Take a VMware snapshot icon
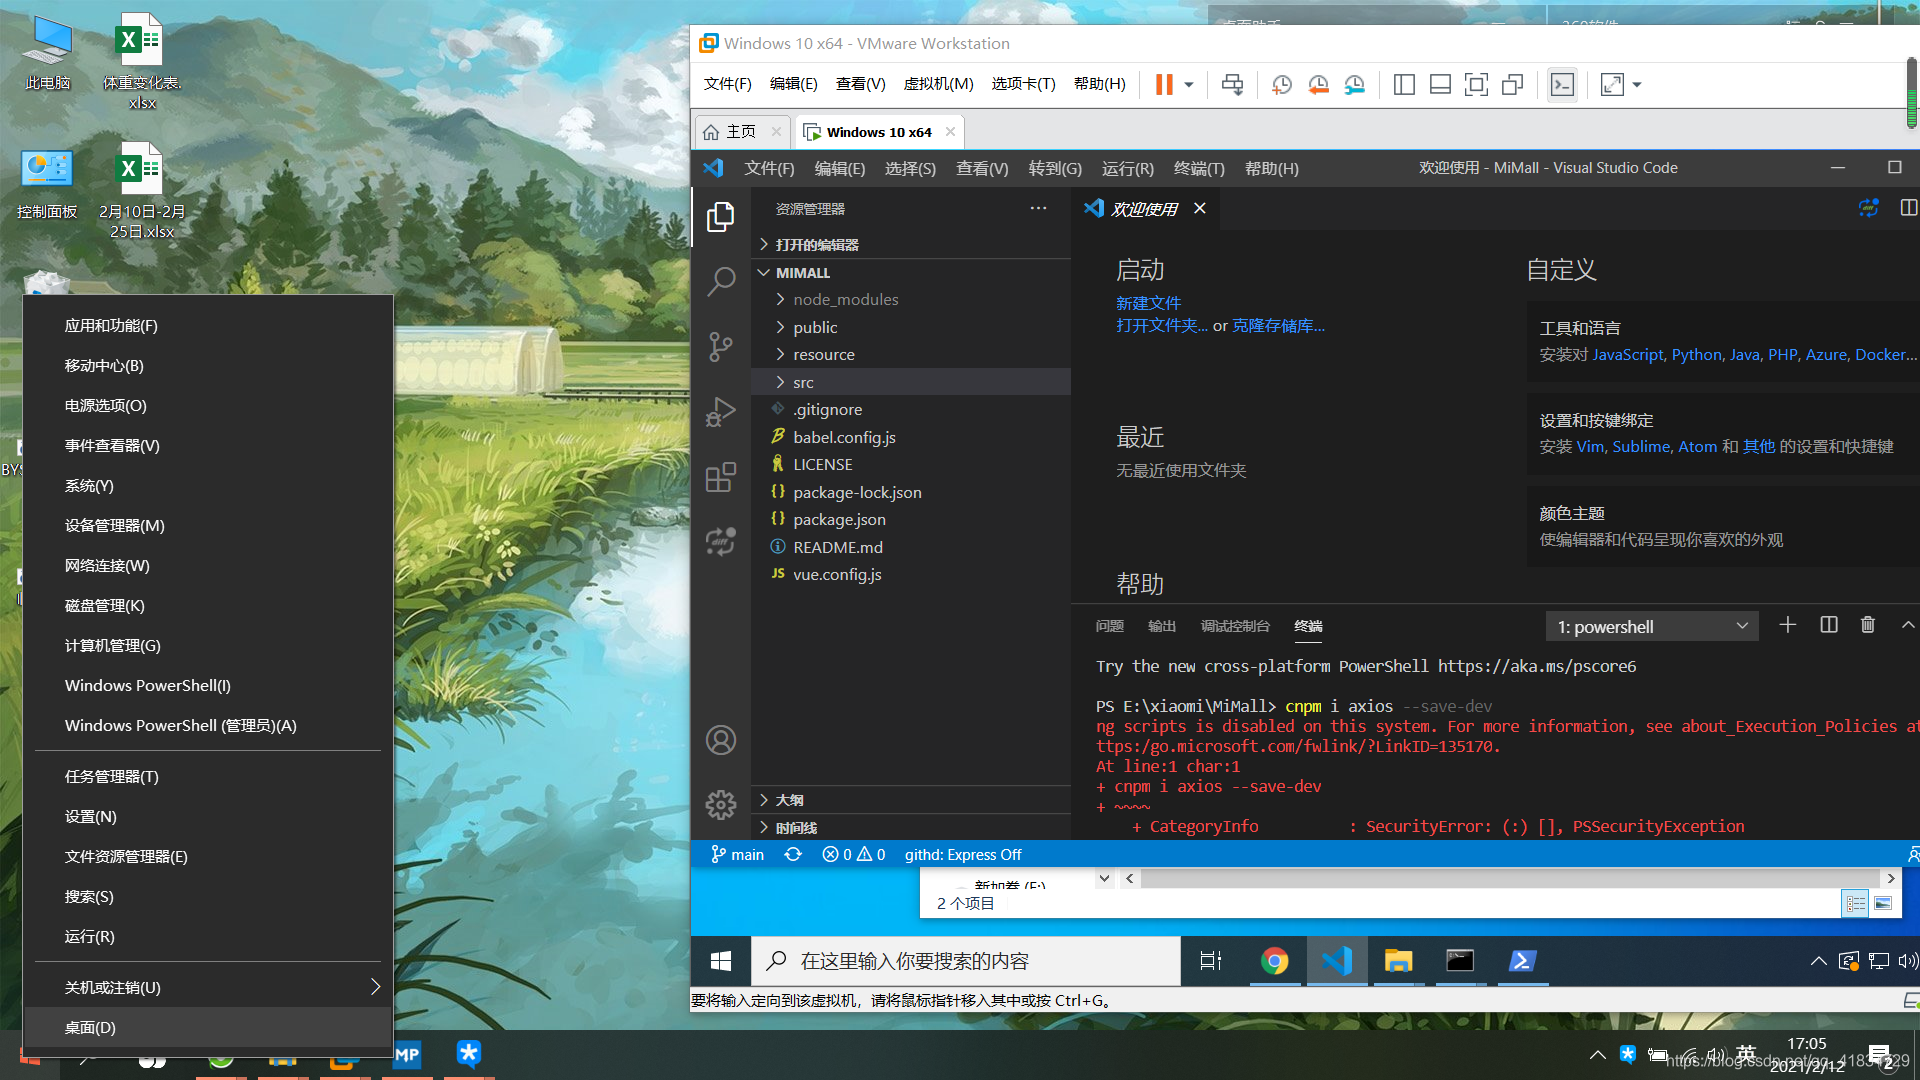The width and height of the screenshot is (1920, 1080). [x=1281, y=85]
